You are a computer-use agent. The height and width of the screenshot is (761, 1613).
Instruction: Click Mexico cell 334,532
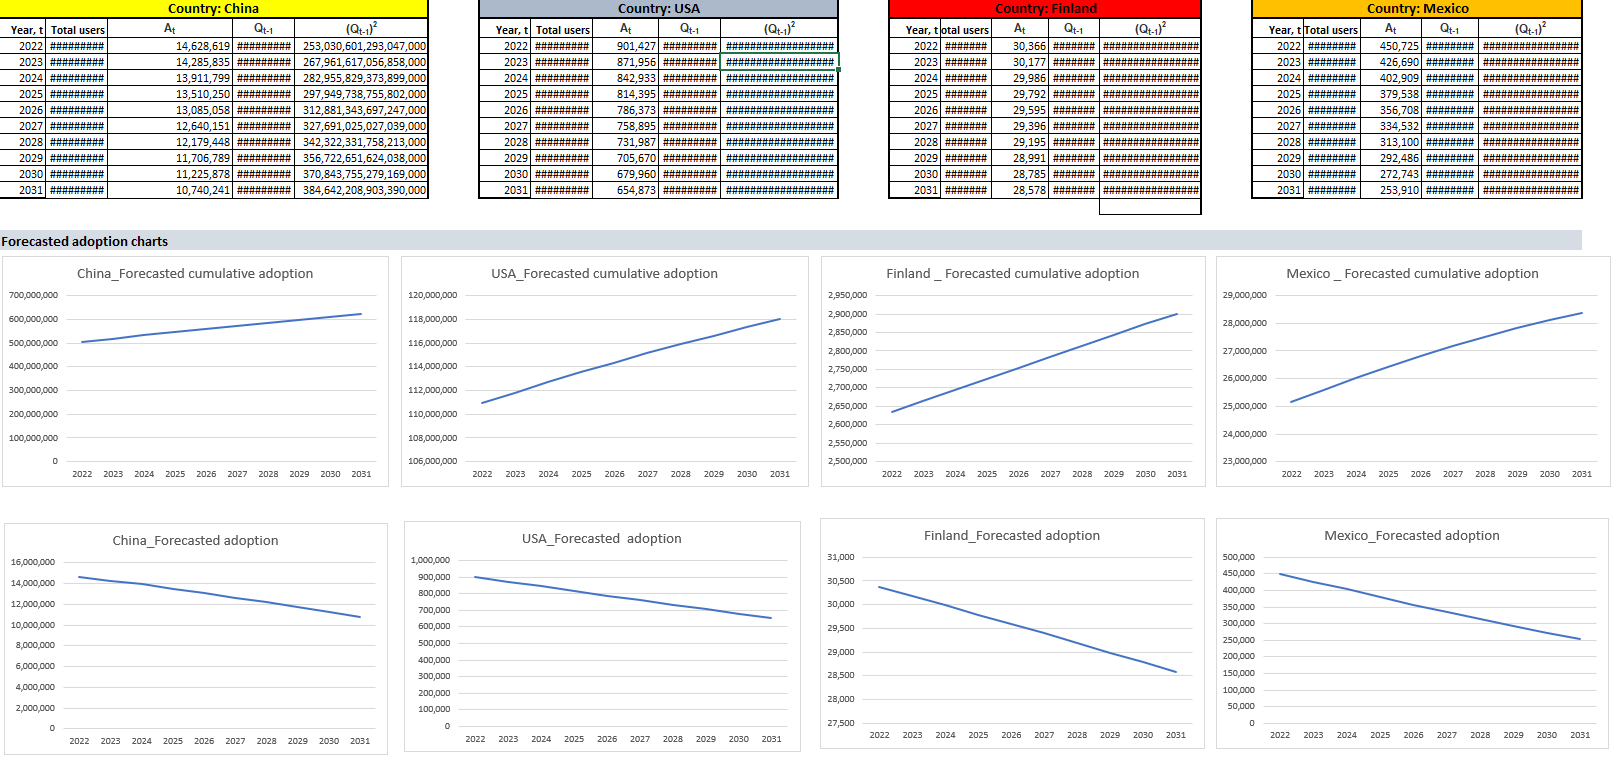tap(1391, 126)
